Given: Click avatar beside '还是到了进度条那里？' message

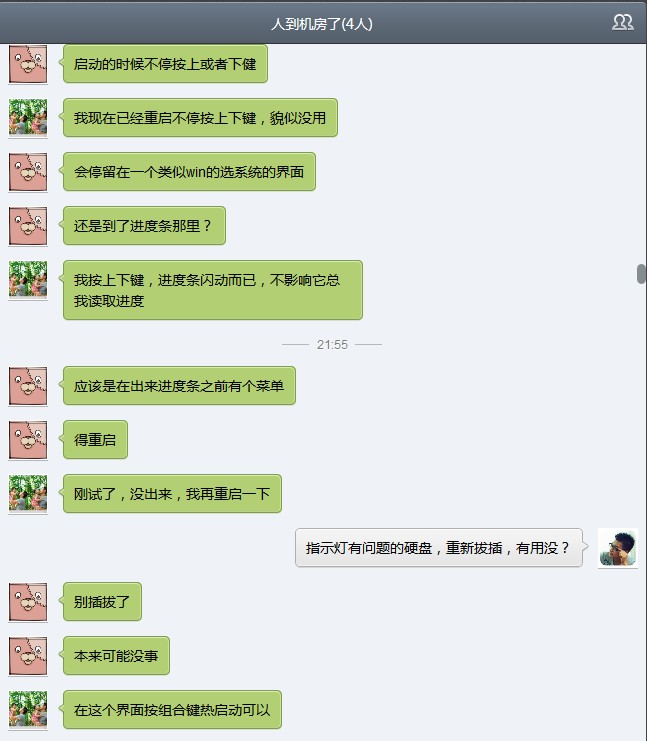Looking at the screenshot, I should pyautogui.click(x=28, y=225).
